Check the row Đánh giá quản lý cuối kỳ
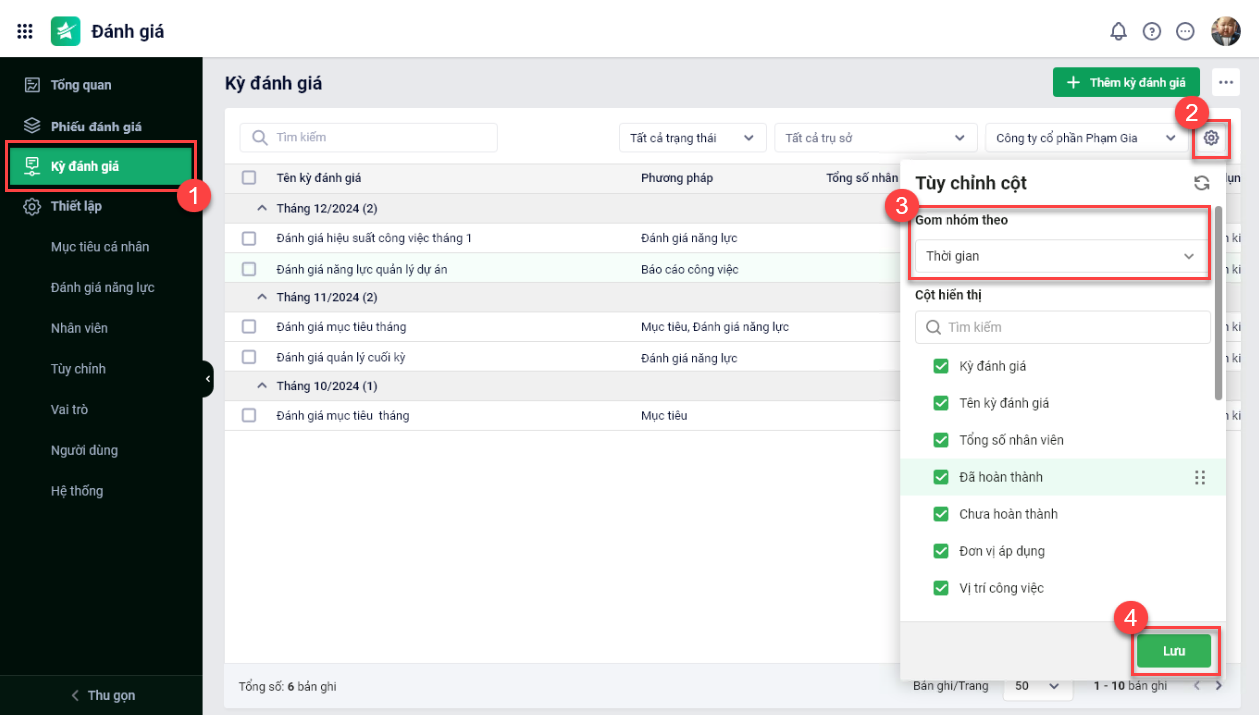The width and height of the screenshot is (1259, 715). [x=249, y=357]
